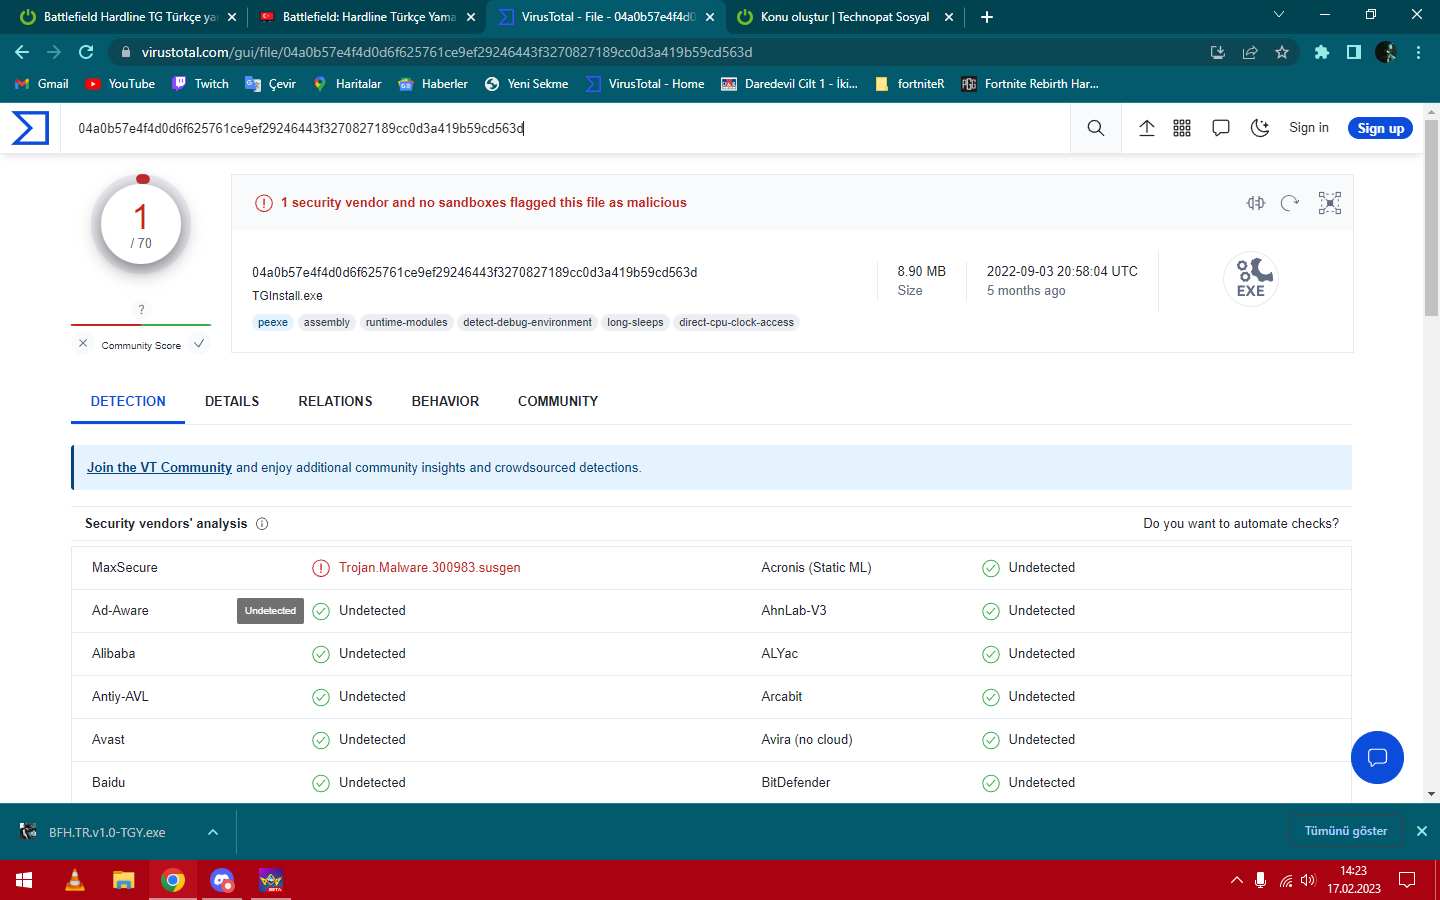Open the BEHAVIOR tab

tap(445, 401)
